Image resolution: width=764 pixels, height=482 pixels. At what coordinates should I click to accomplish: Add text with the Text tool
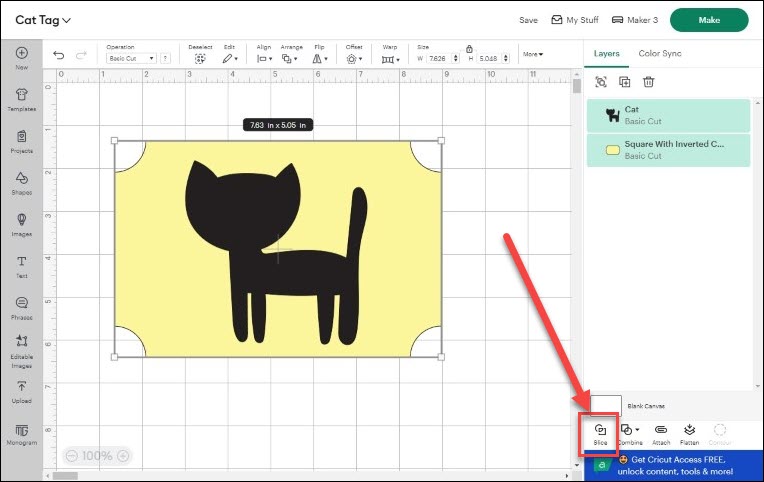pyautogui.click(x=21, y=265)
